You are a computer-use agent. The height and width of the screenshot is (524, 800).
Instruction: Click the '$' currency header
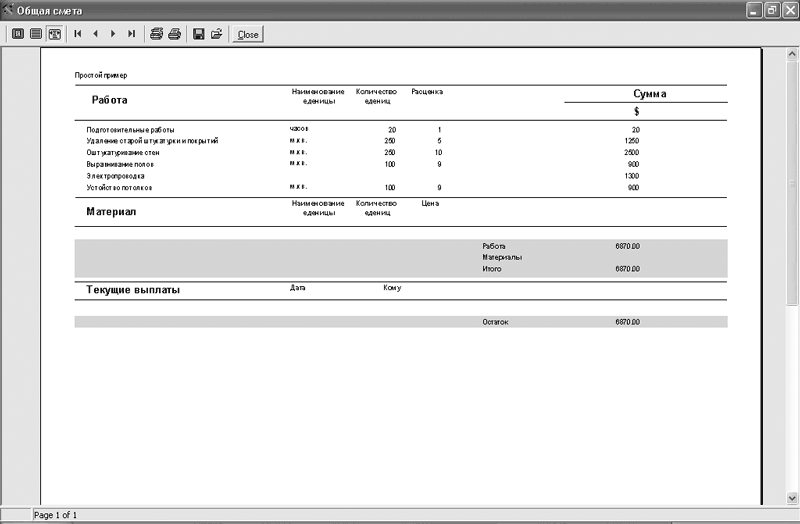click(636, 111)
